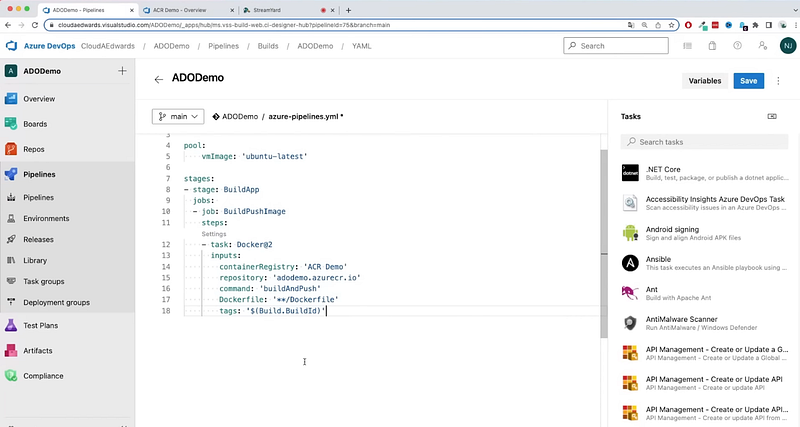Click the line with vmImage 'ubuntu-latest'
Screen dimensions: 800x427
point(254,157)
